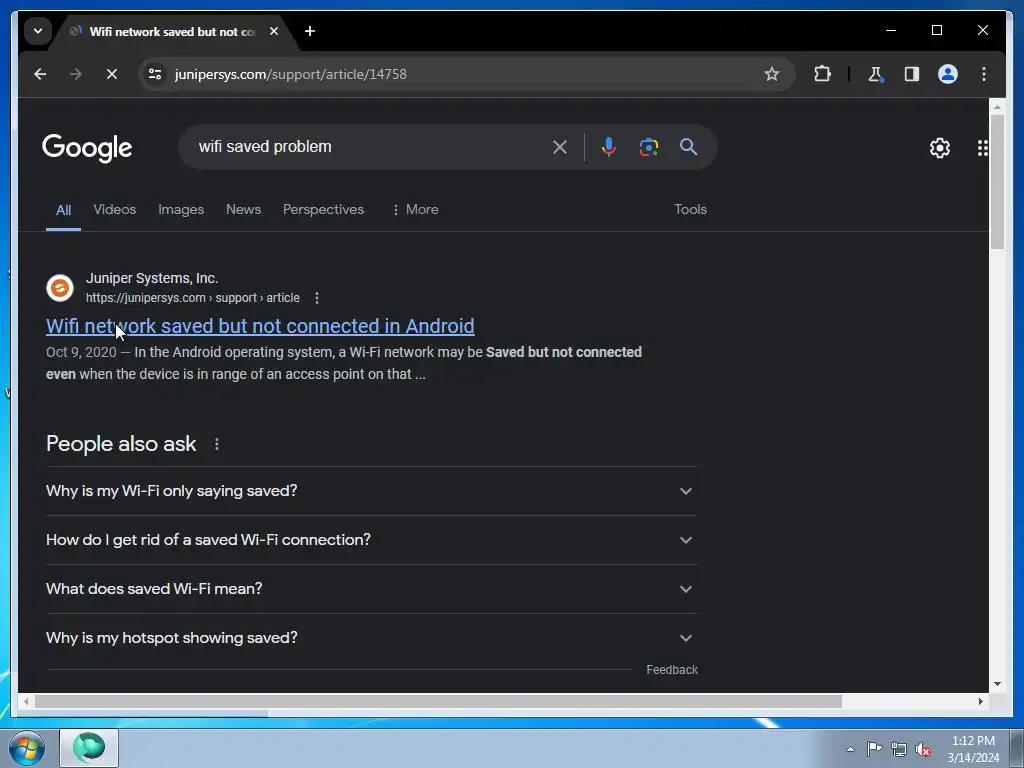Open the Windows Start button
This screenshot has height=768, width=1024.
point(26,748)
